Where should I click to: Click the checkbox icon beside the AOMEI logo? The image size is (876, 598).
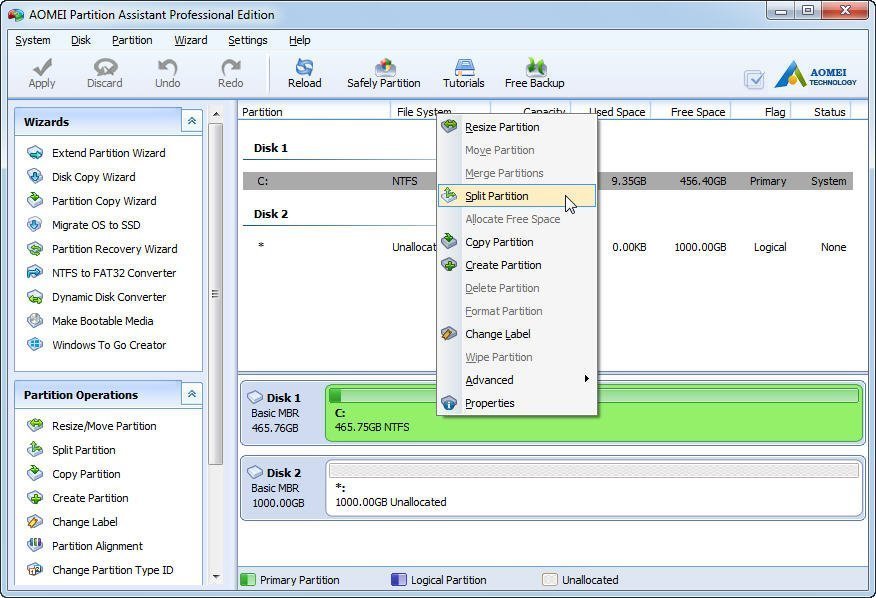point(754,79)
